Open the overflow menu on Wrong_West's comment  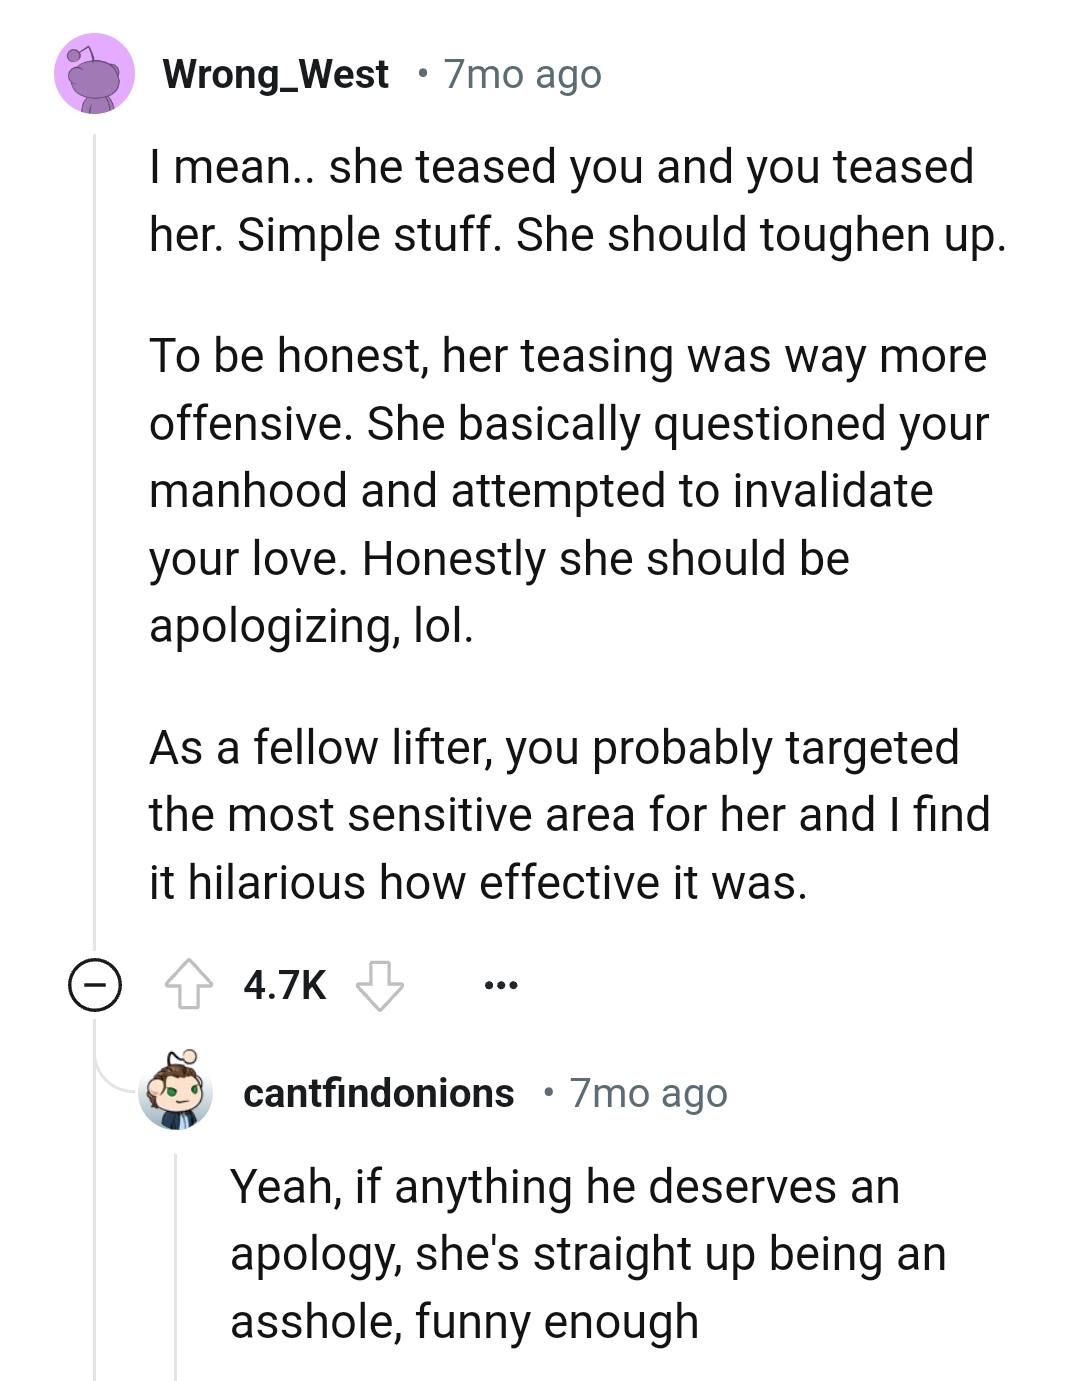(499, 985)
